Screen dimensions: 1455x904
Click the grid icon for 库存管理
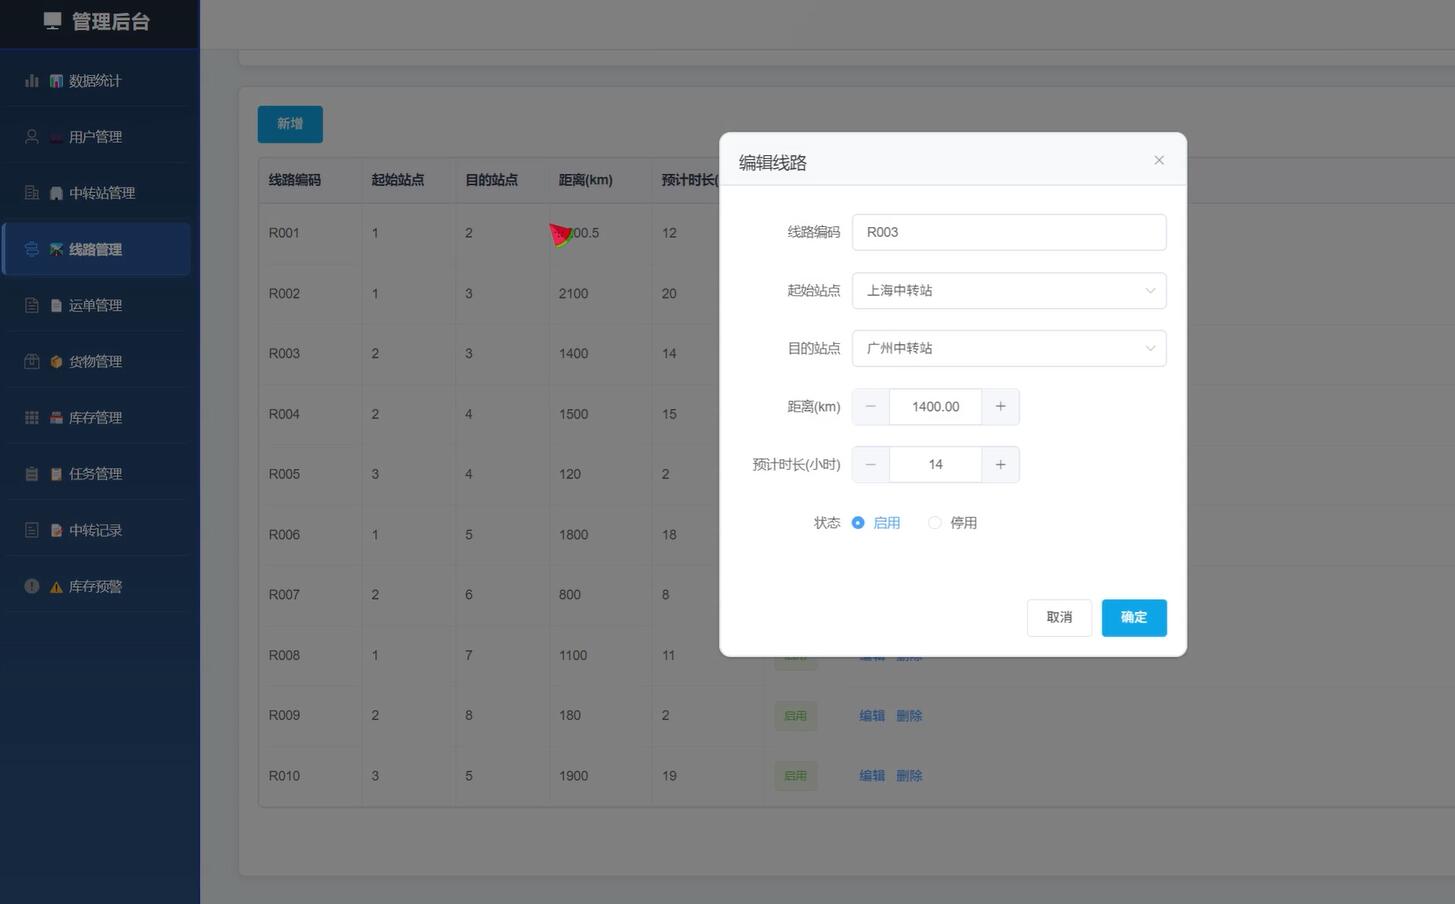coord(32,417)
